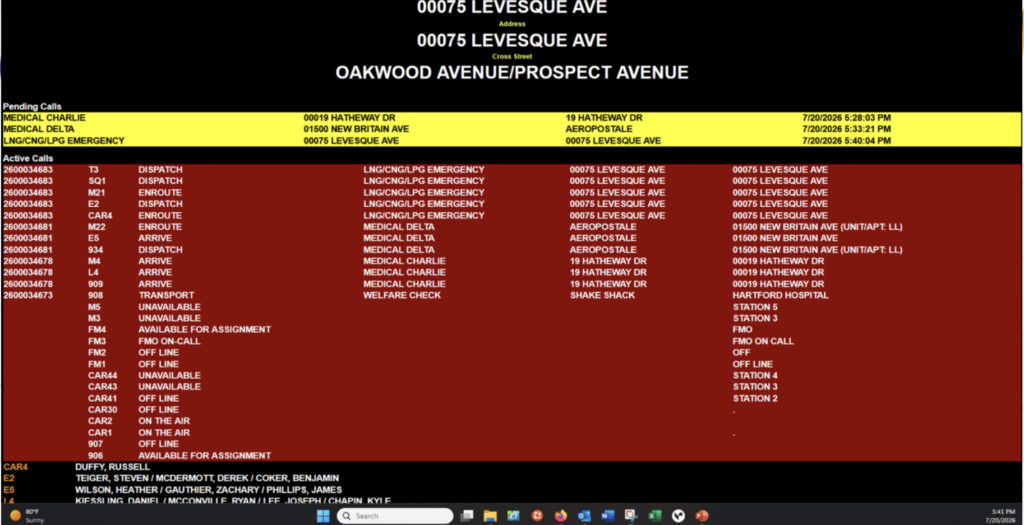This screenshot has width=1024, height=525.
Task: Click unit 934 in Active Calls
Action: [95, 249]
